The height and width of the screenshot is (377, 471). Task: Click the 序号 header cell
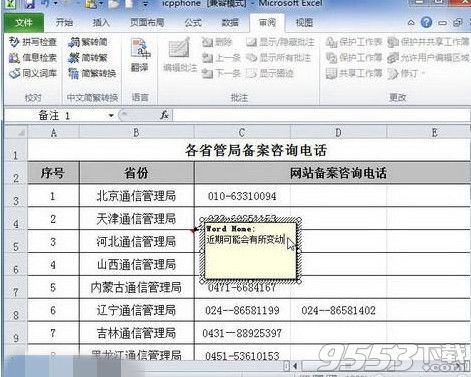[x=53, y=173]
